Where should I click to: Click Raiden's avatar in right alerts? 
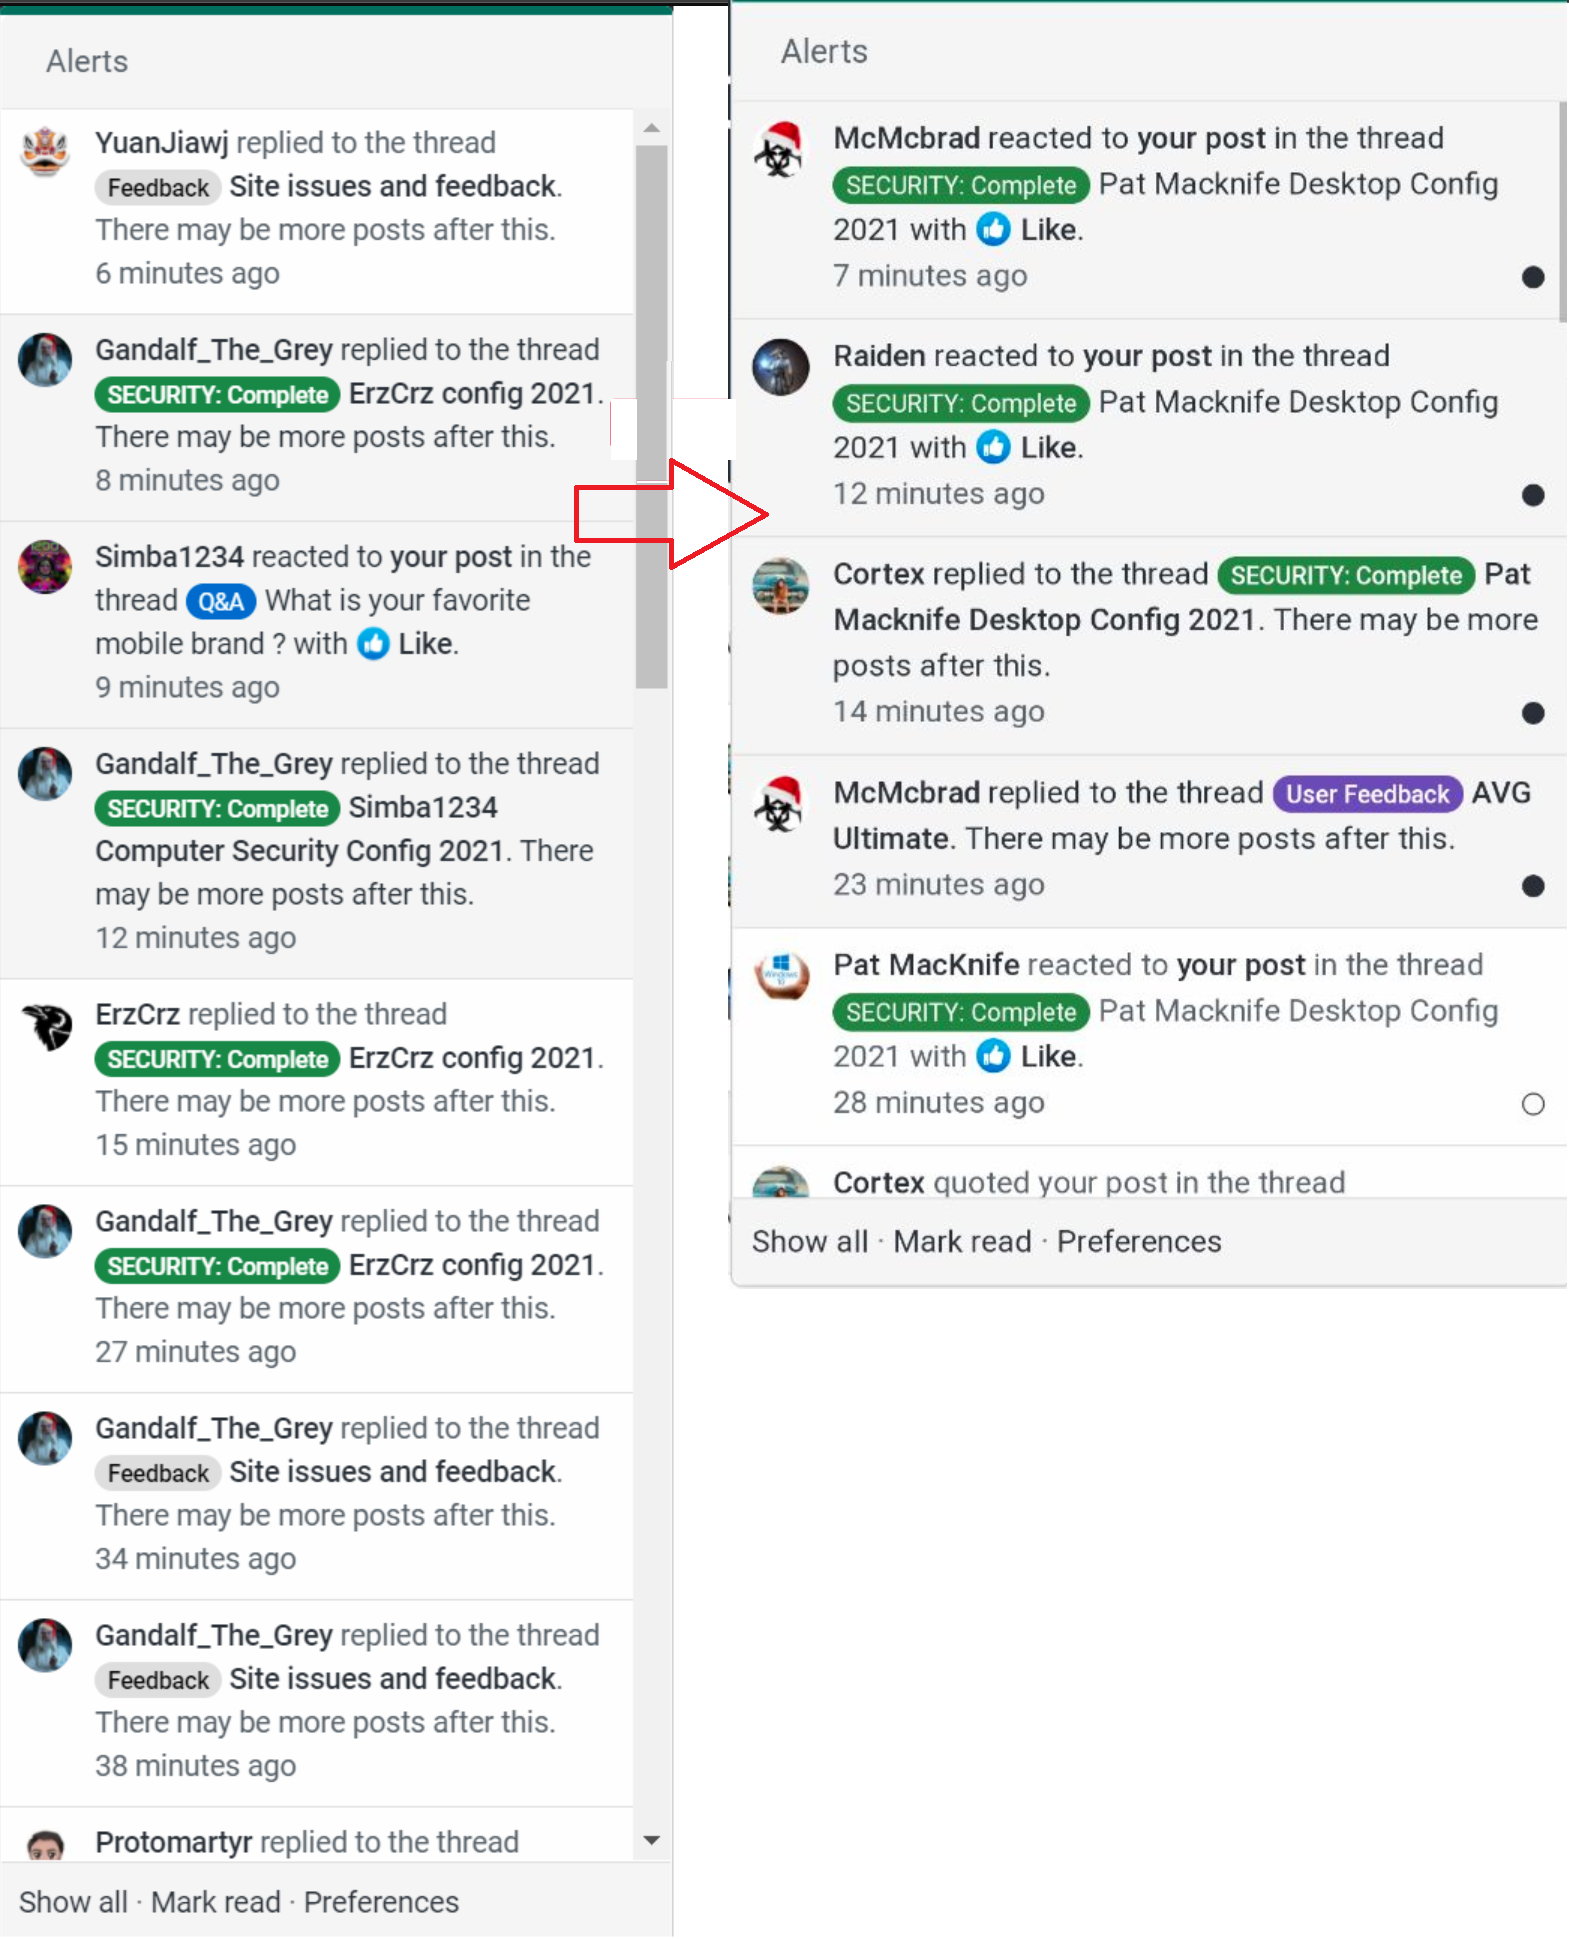click(780, 367)
